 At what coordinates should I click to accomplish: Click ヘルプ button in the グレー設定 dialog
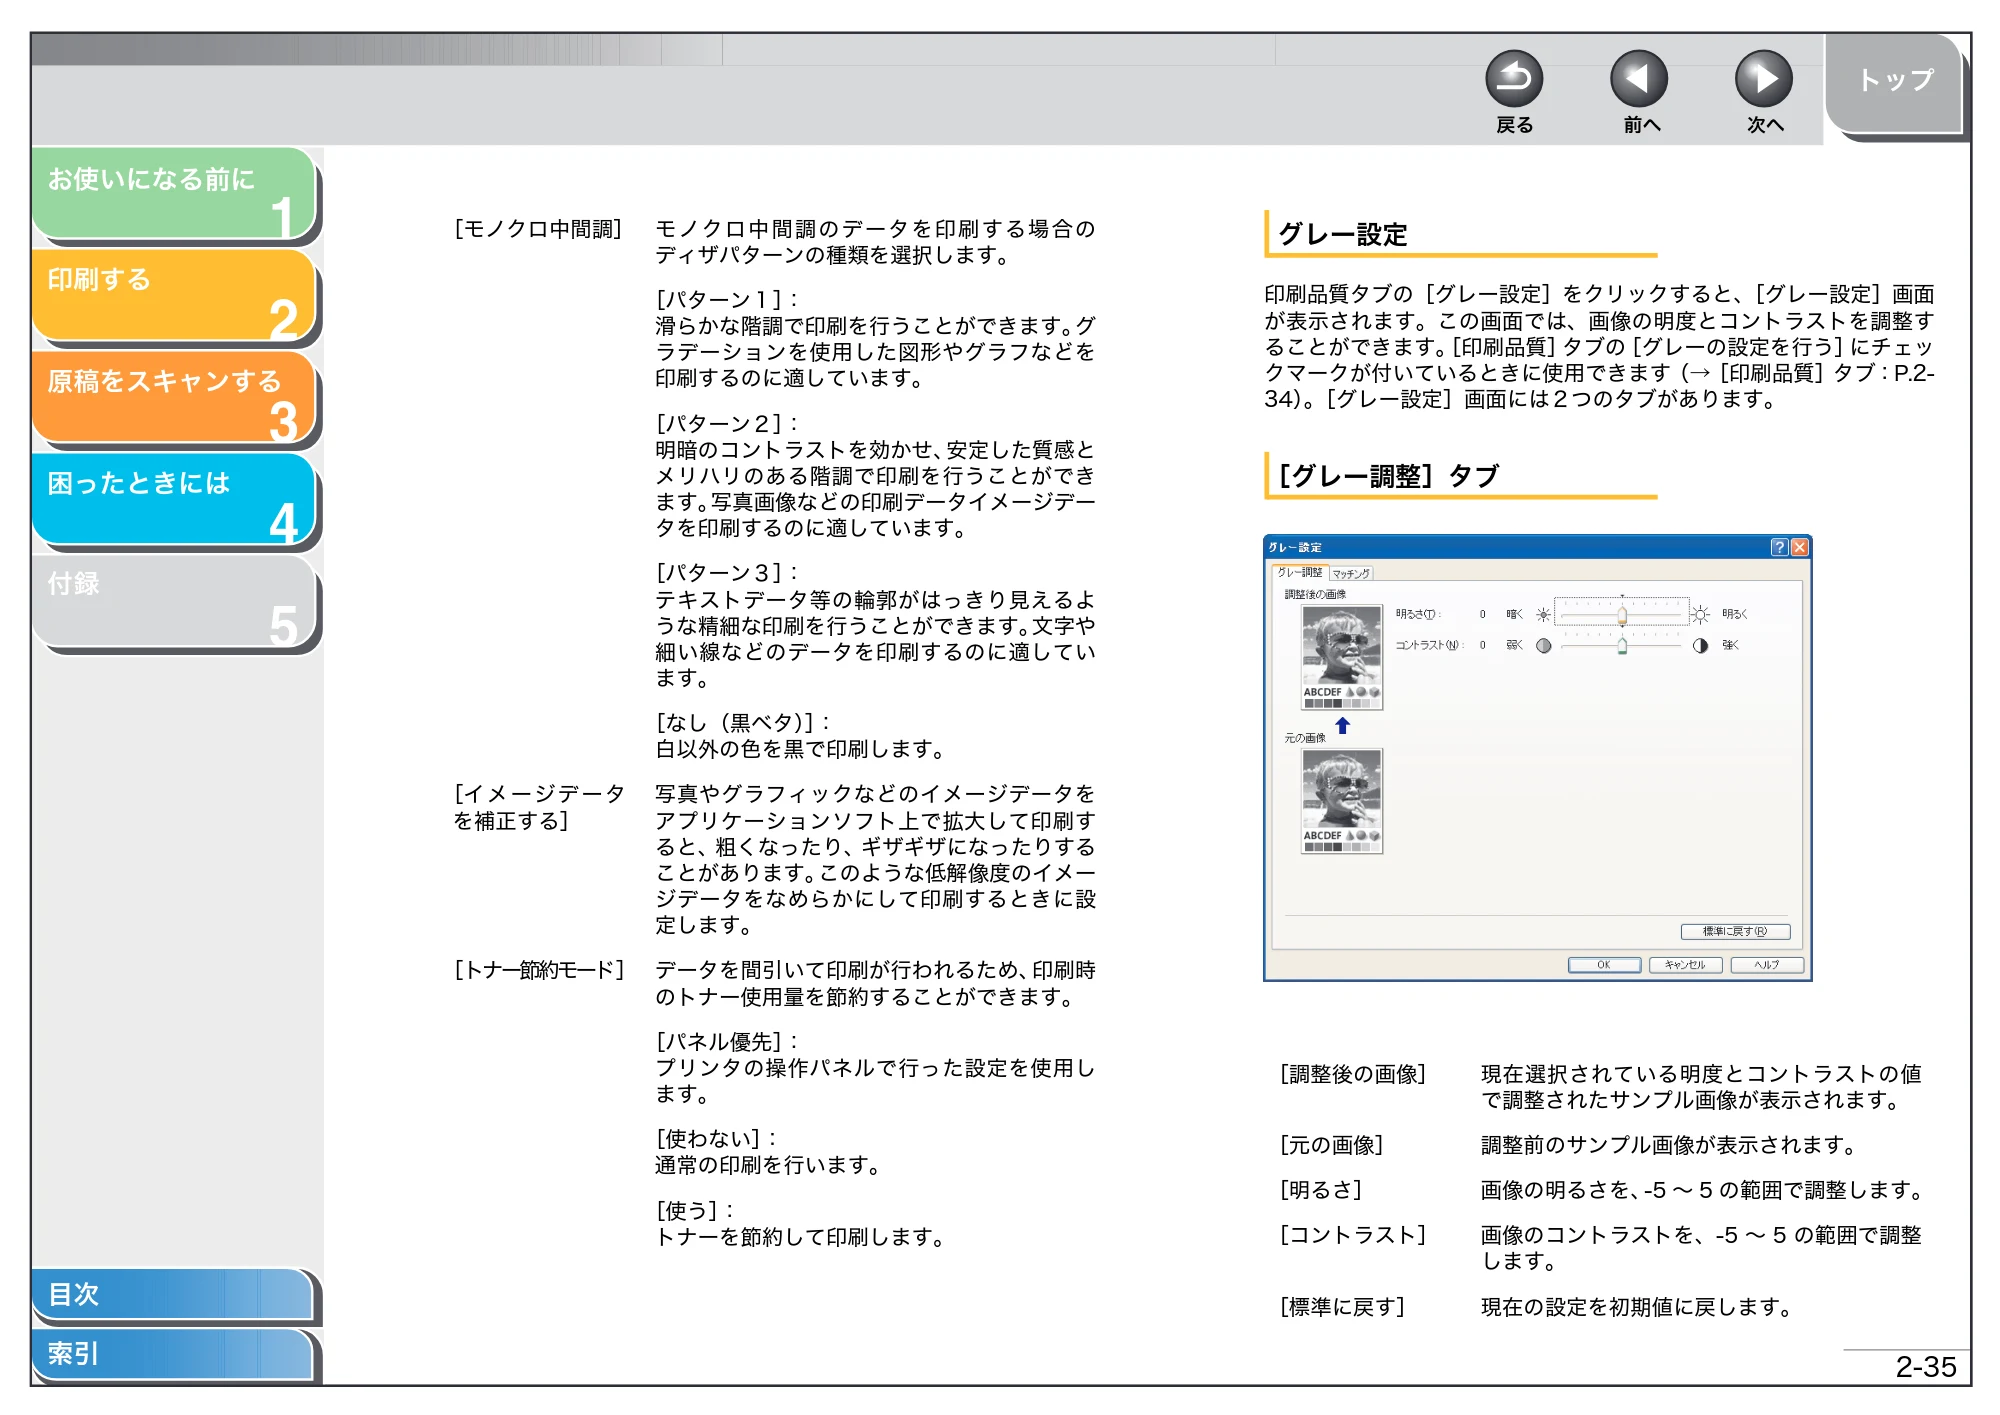(x=1767, y=965)
